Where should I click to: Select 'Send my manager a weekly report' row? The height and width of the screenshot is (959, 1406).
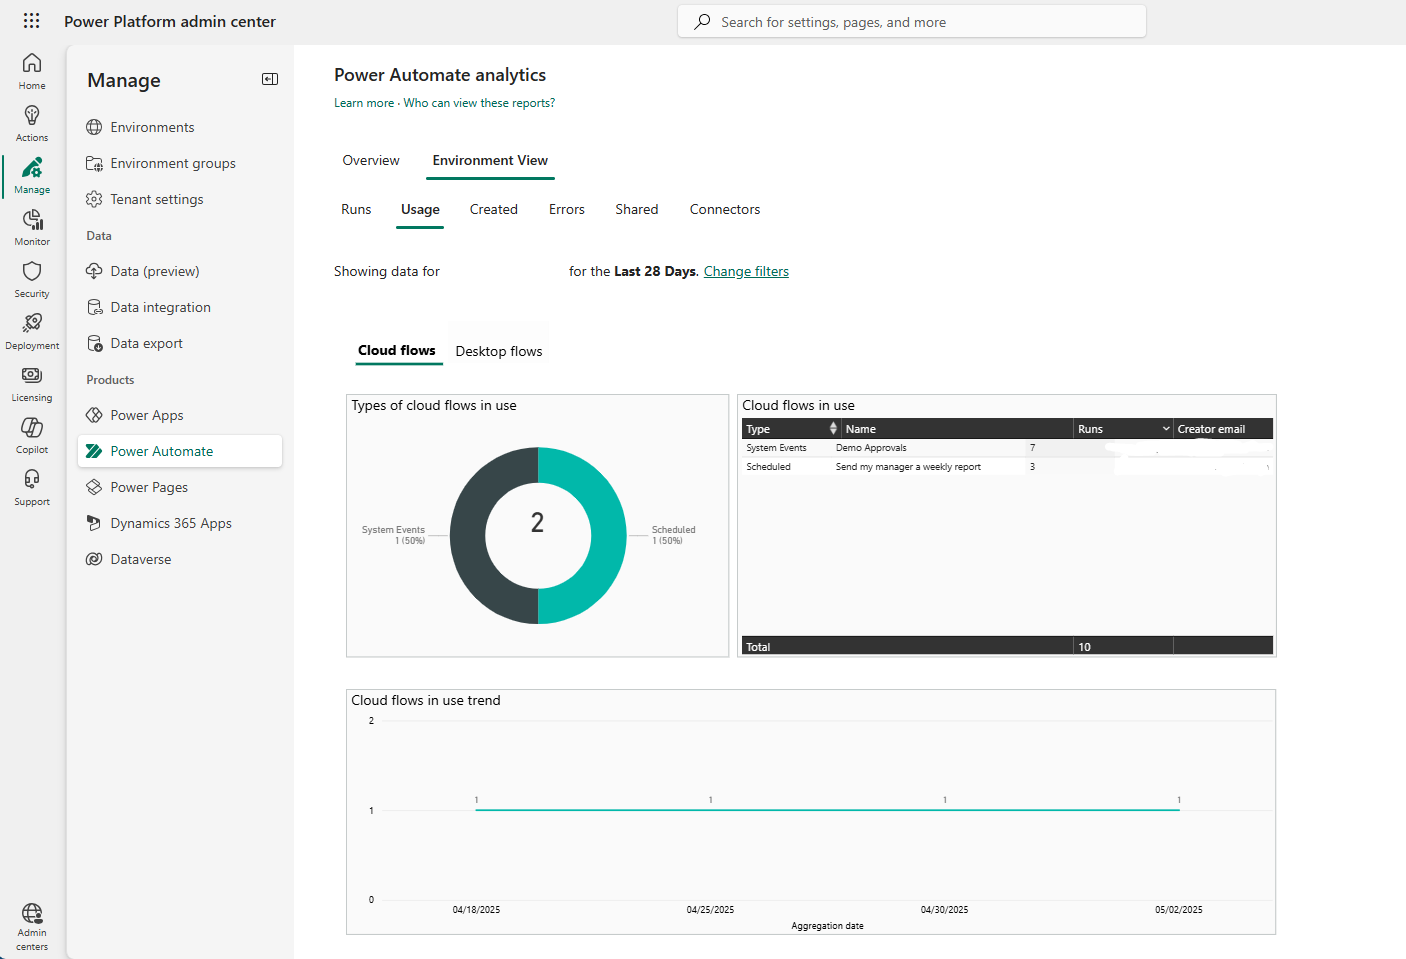point(1007,467)
